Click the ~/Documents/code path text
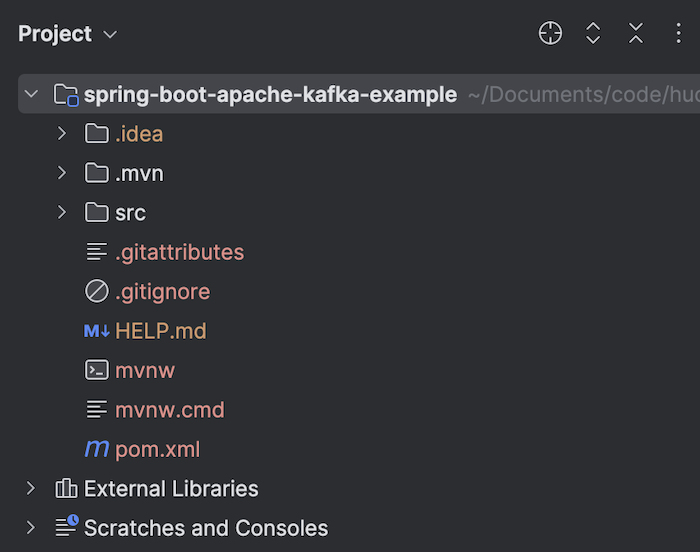Viewport: 700px width, 552px height. 583,95
